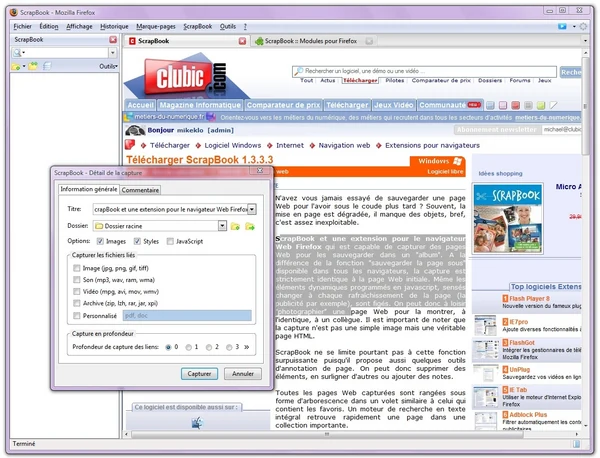Image resolution: width=600 pixels, height=458 pixels.
Task: Click the Personnalisé file extensions field
Action: coord(187,316)
